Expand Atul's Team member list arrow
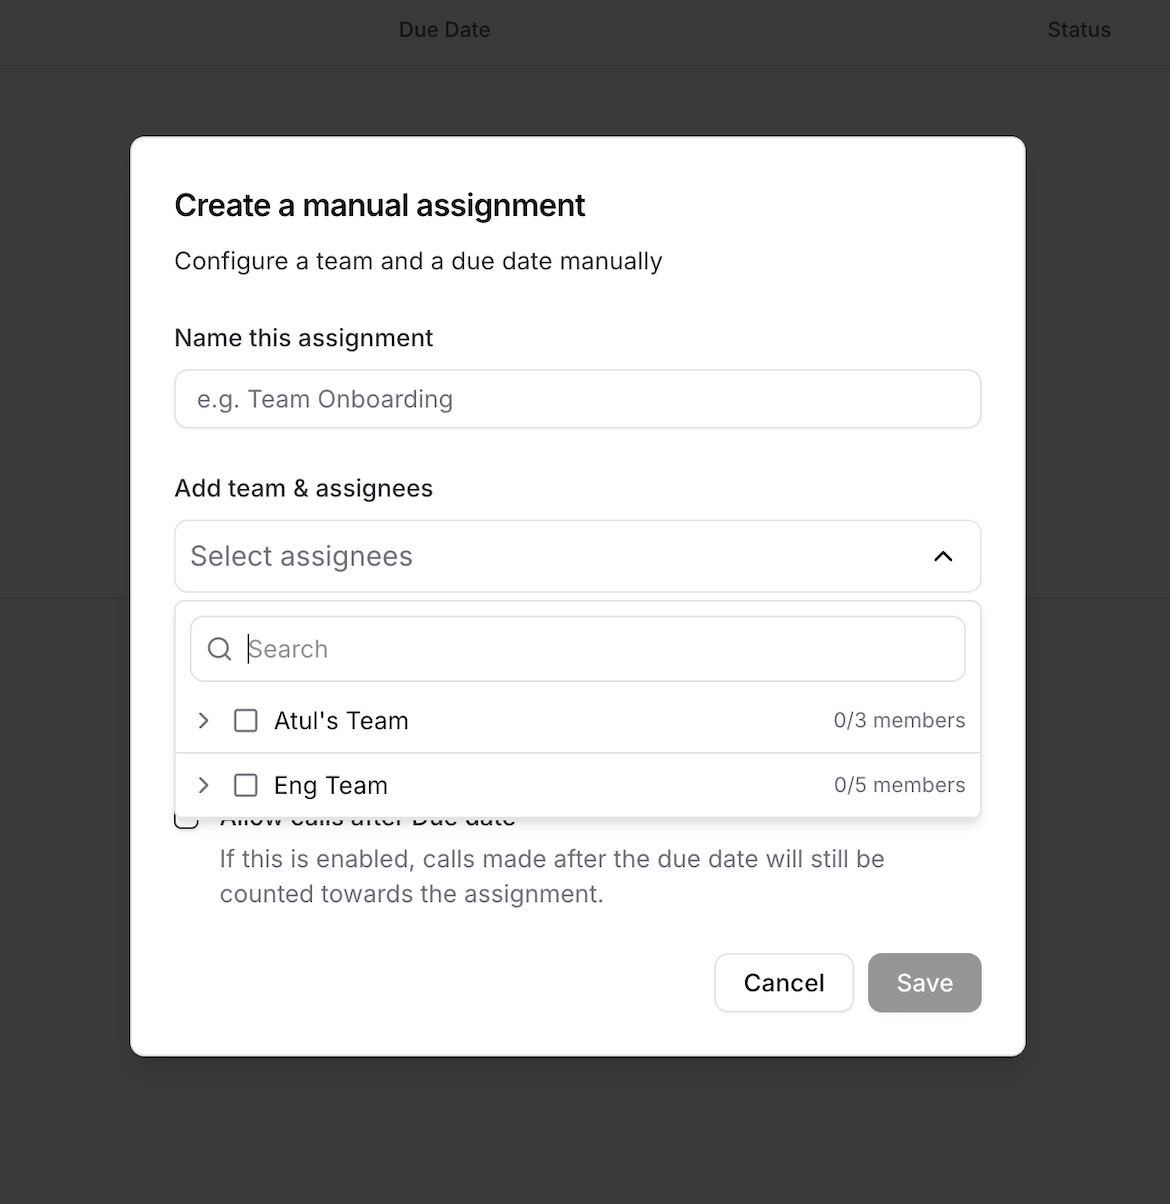 coord(204,720)
